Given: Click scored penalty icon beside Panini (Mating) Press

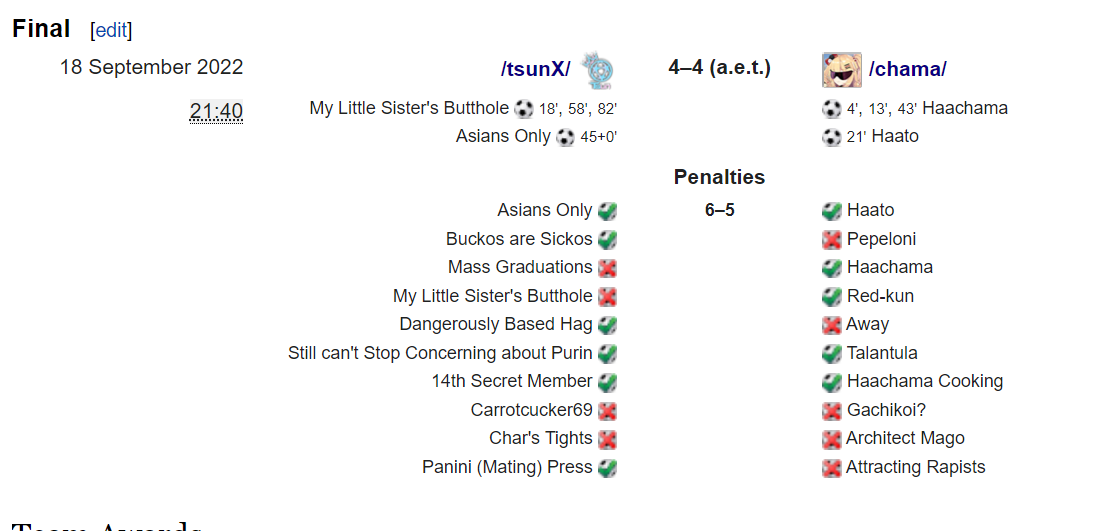Looking at the screenshot, I should [x=607, y=468].
